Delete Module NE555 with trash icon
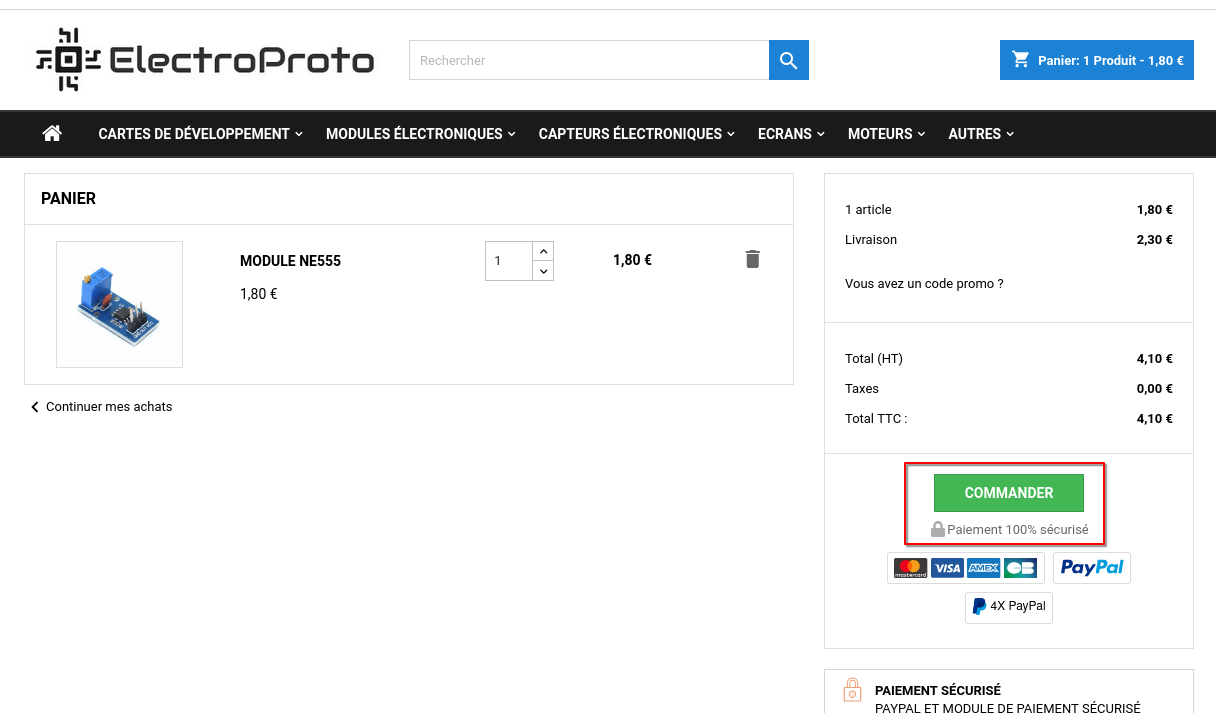Viewport: 1216px width, 713px height. coord(753,259)
